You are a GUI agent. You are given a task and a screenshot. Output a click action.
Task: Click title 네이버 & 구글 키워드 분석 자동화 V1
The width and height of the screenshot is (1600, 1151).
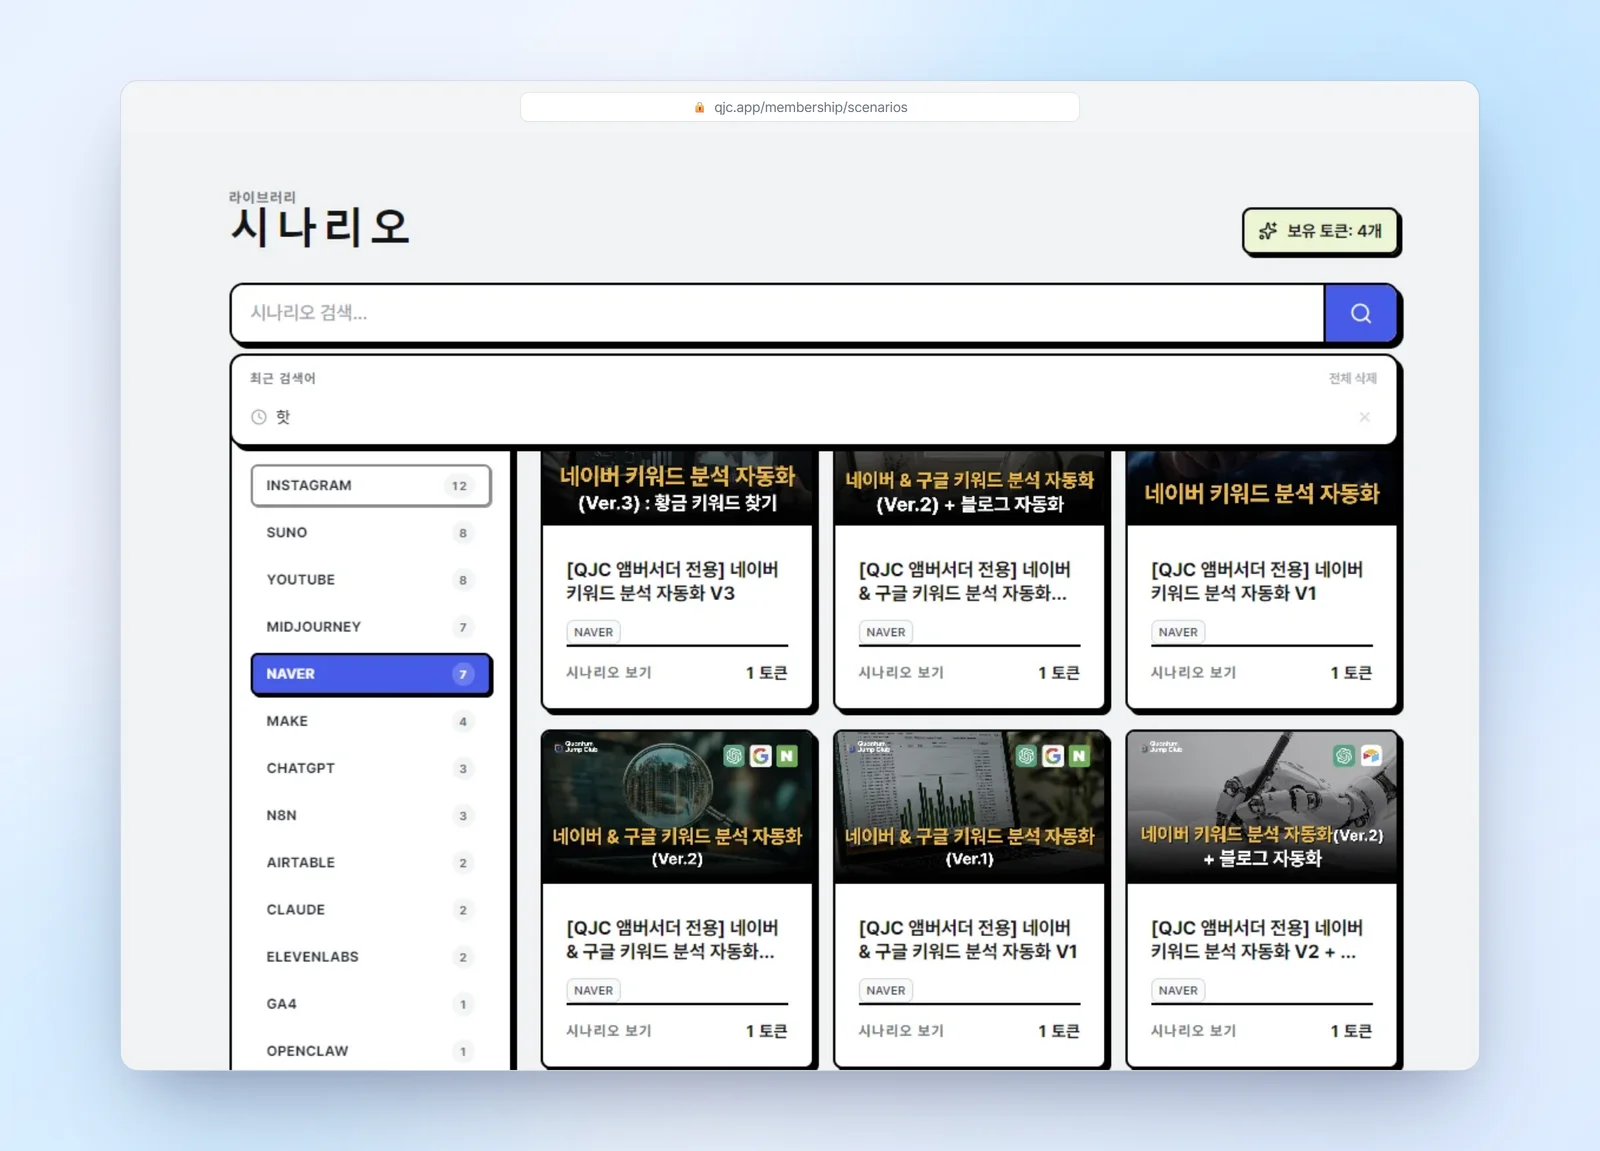tap(967, 939)
